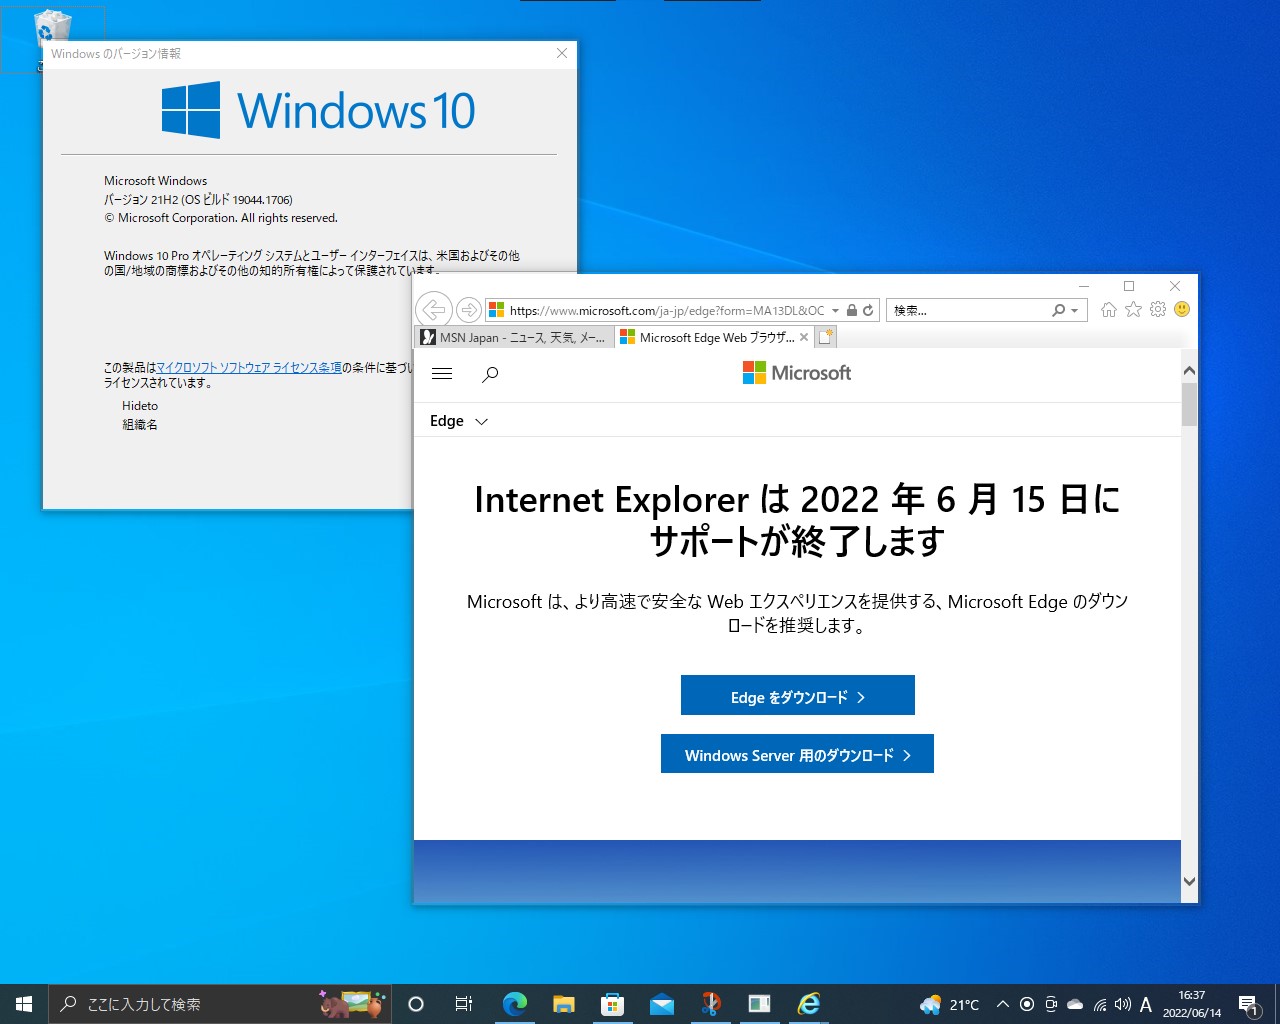Click the scrollbar down arrow on the page
This screenshot has width=1280, height=1024.
click(1189, 882)
